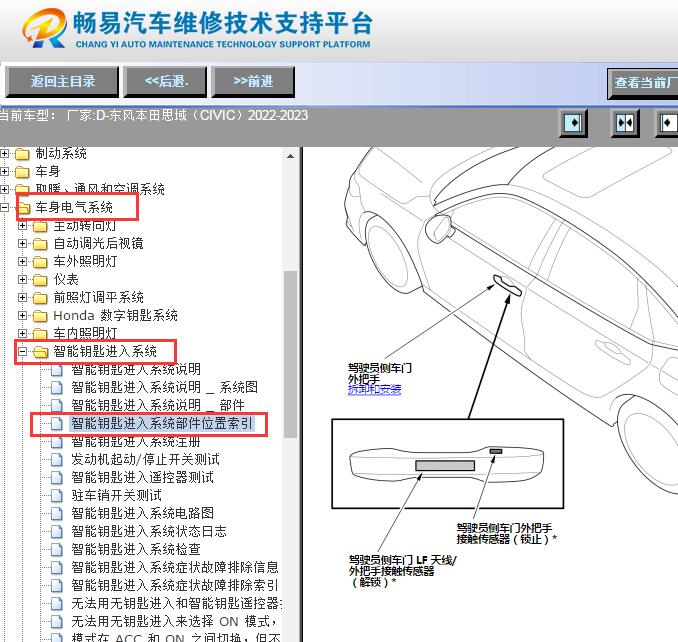The height and width of the screenshot is (642, 678).
Task: Open 无法用无钥匙进入来选择 ON 模式 entry
Action: pyautogui.click(x=175, y=621)
